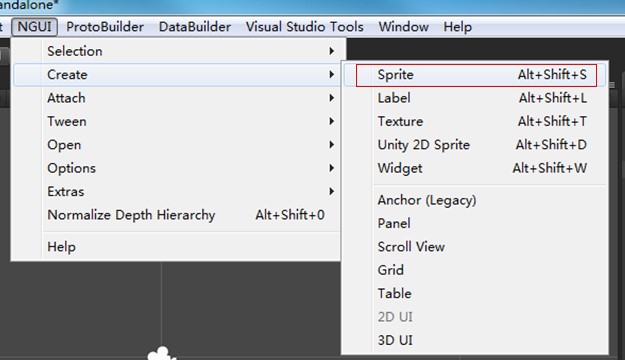The height and width of the screenshot is (360, 625).
Task: Open the Window menu
Action: point(403,27)
